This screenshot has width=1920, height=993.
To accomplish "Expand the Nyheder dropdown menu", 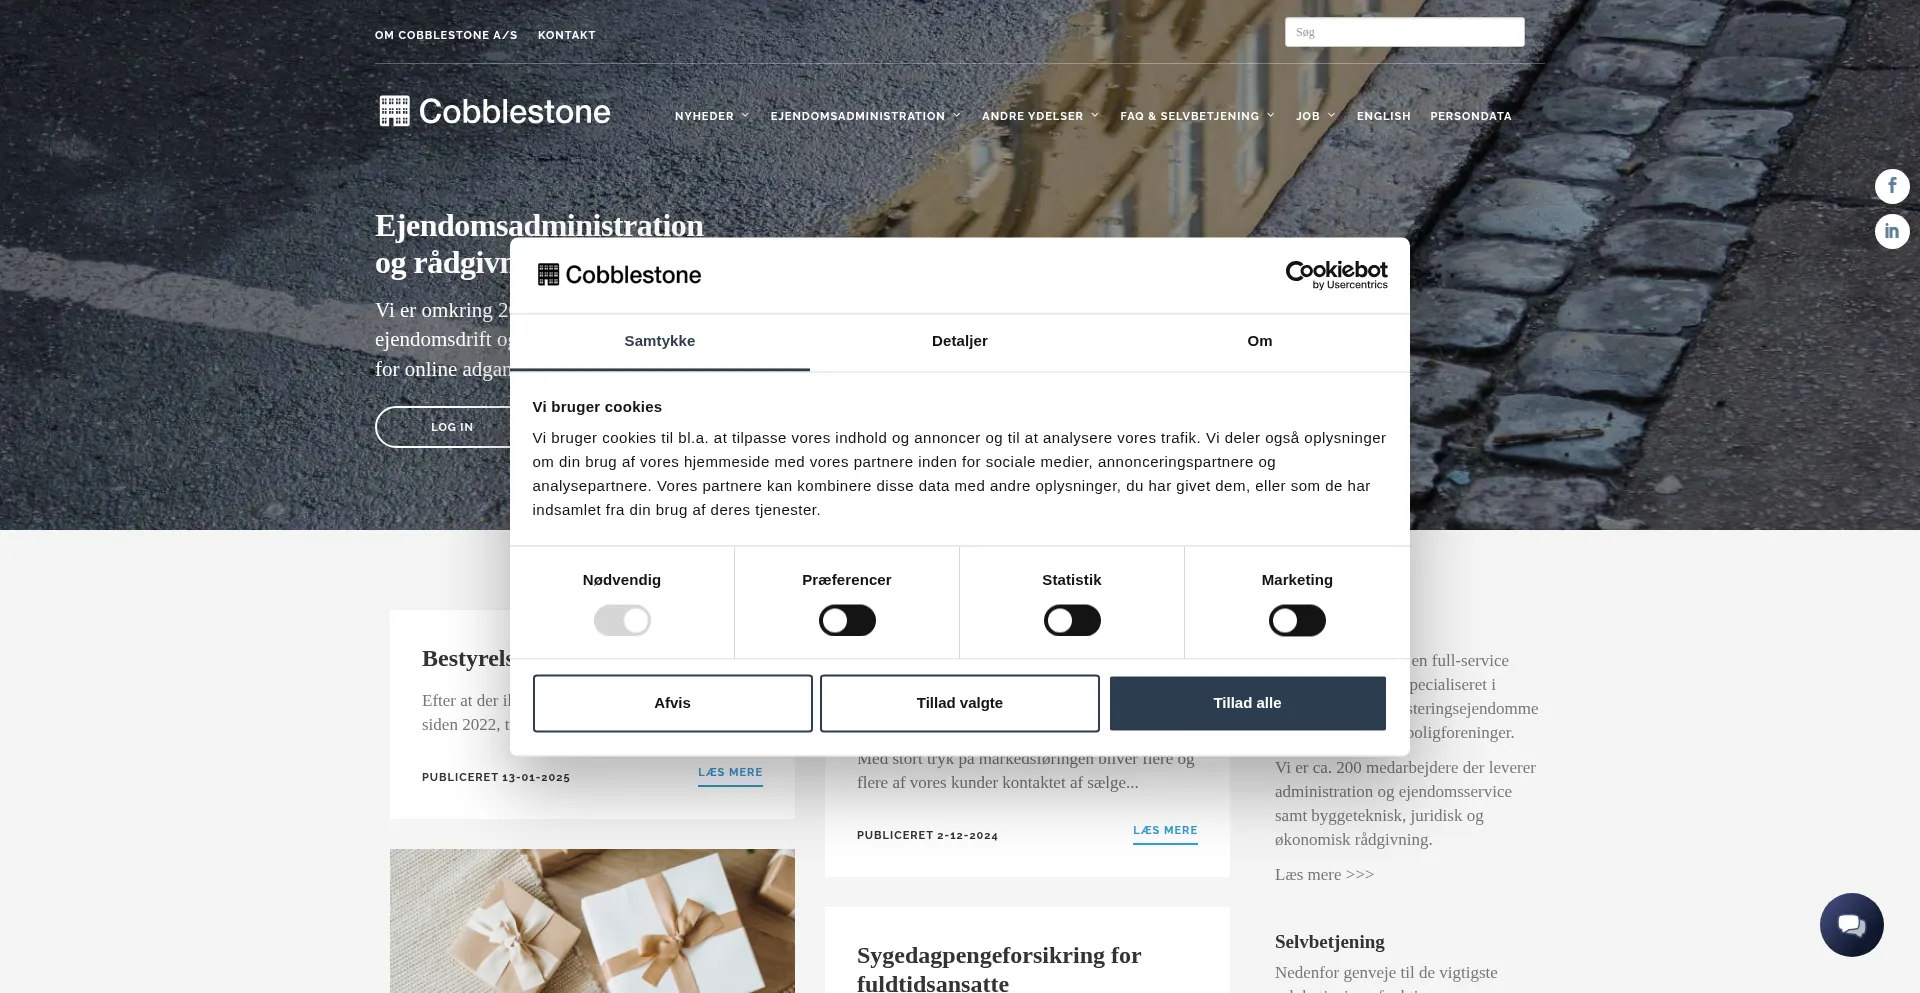I will tap(711, 116).
